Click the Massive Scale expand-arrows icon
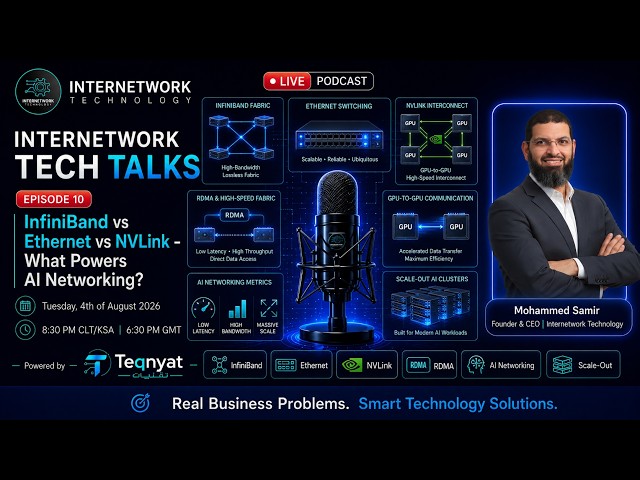The image size is (640, 480). [269, 308]
